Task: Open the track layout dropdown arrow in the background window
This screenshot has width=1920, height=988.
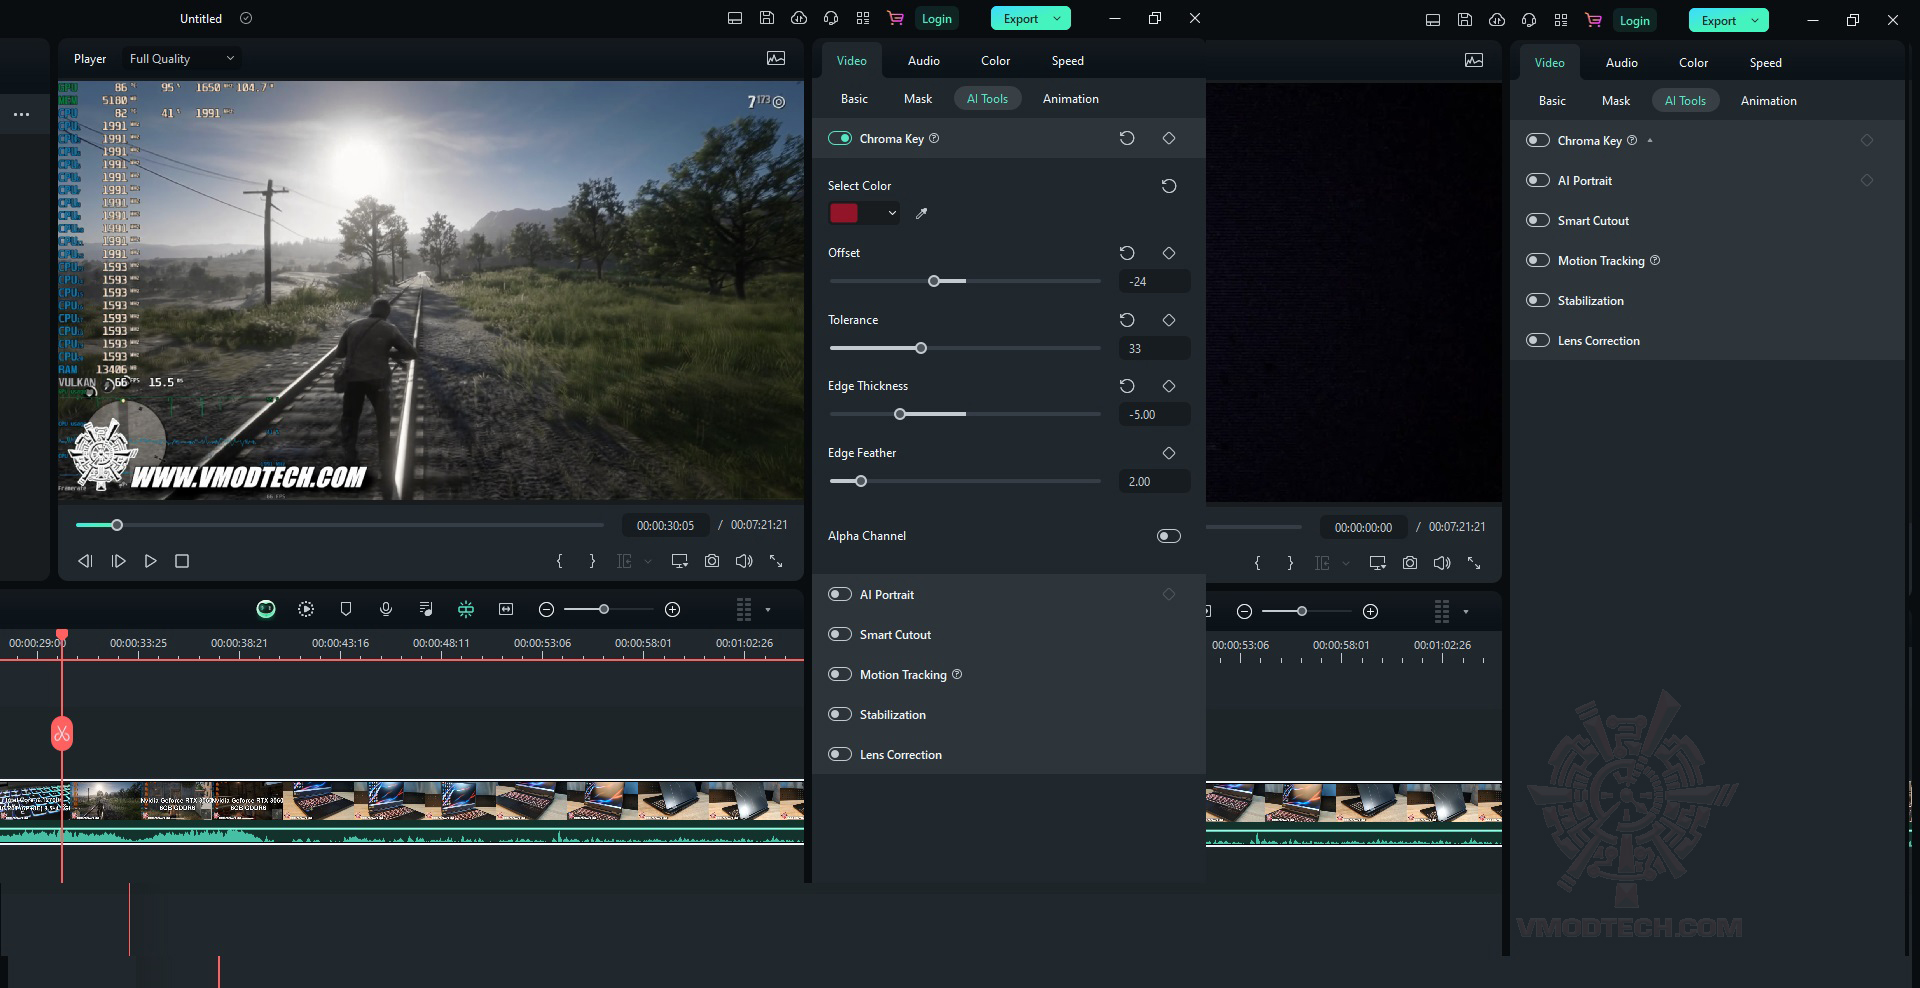Action: click(1466, 611)
